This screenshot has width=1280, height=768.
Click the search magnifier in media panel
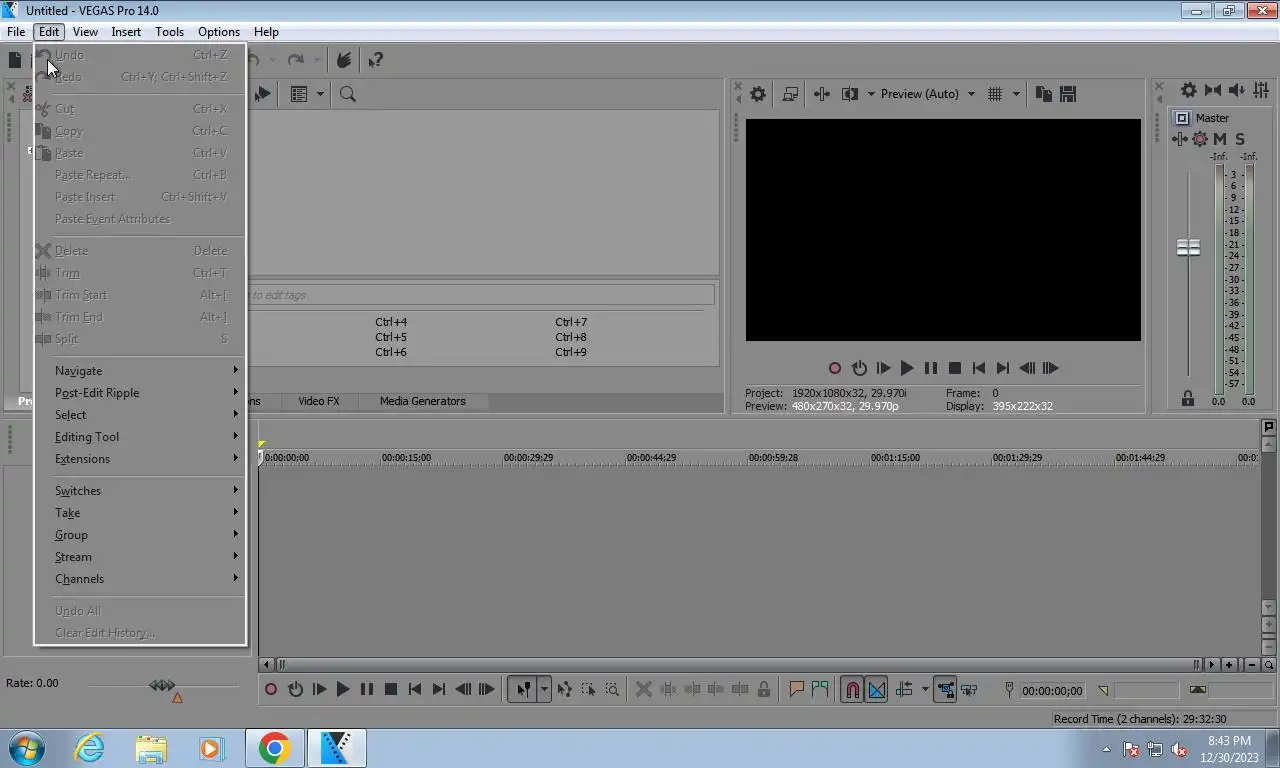pyautogui.click(x=348, y=94)
